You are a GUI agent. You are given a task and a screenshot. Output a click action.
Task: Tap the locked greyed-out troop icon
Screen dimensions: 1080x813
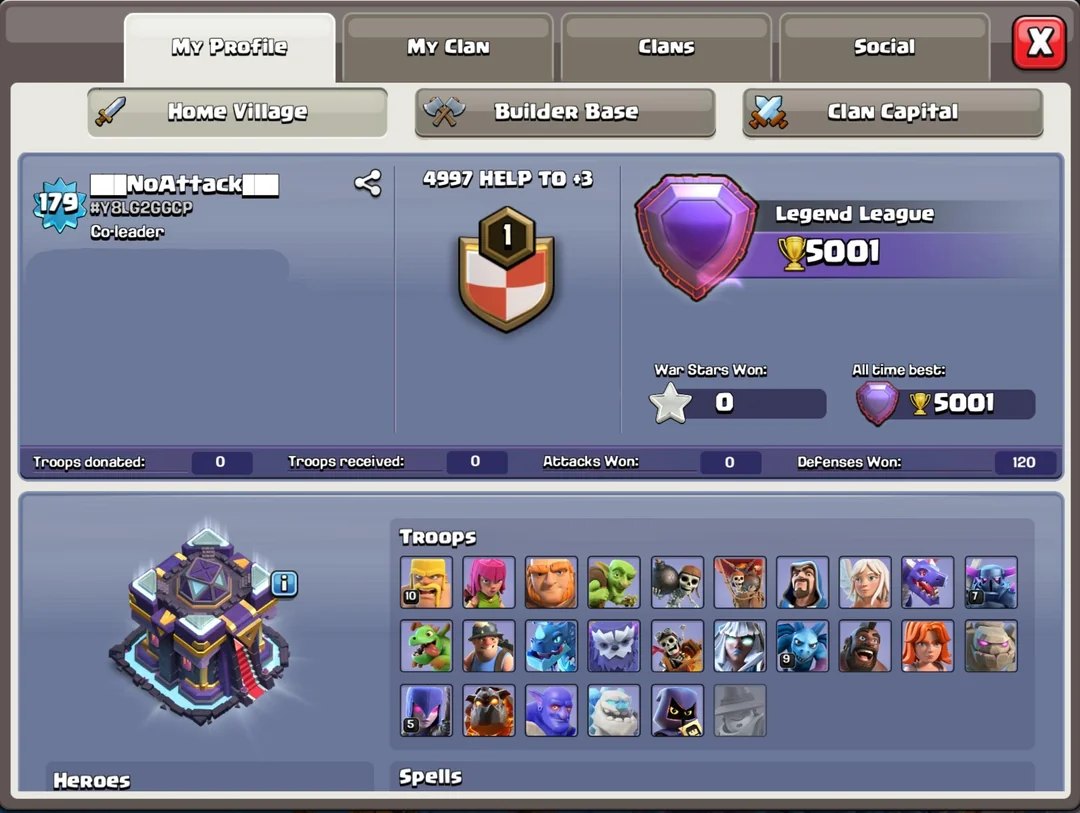click(x=740, y=710)
